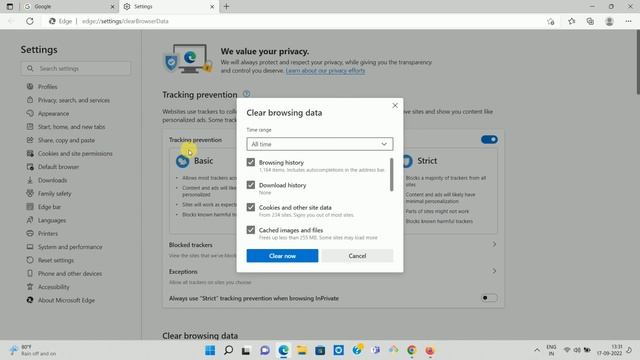
Task: Open Cookies and site permissions
Action: [75, 153]
